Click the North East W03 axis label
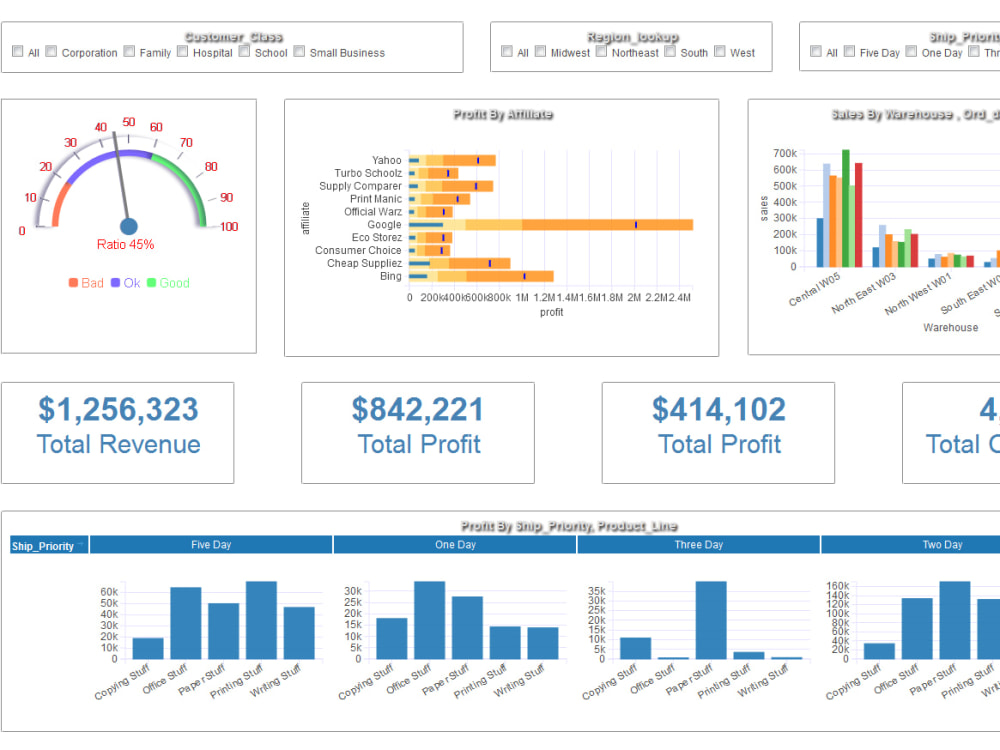Viewport: 1000px width, 750px height. tap(864, 293)
